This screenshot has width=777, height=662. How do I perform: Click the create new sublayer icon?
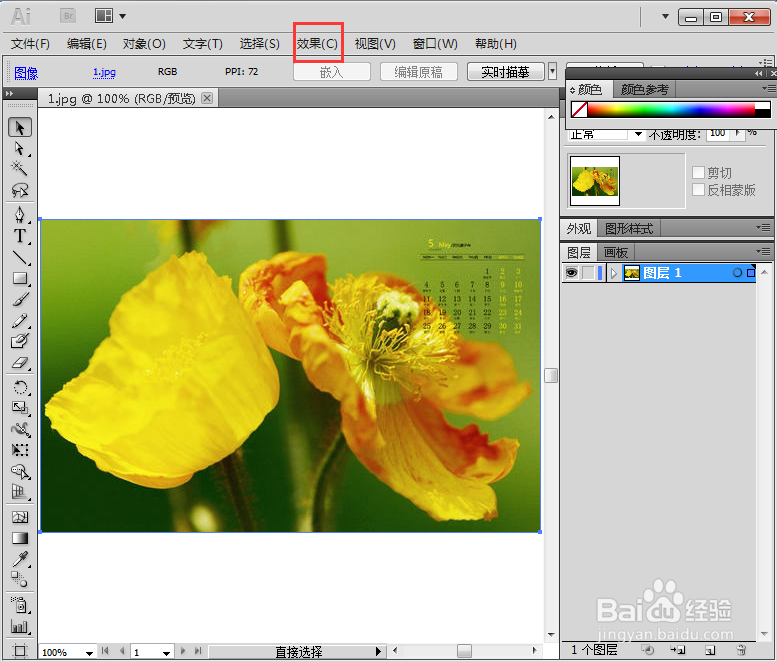[x=678, y=650]
